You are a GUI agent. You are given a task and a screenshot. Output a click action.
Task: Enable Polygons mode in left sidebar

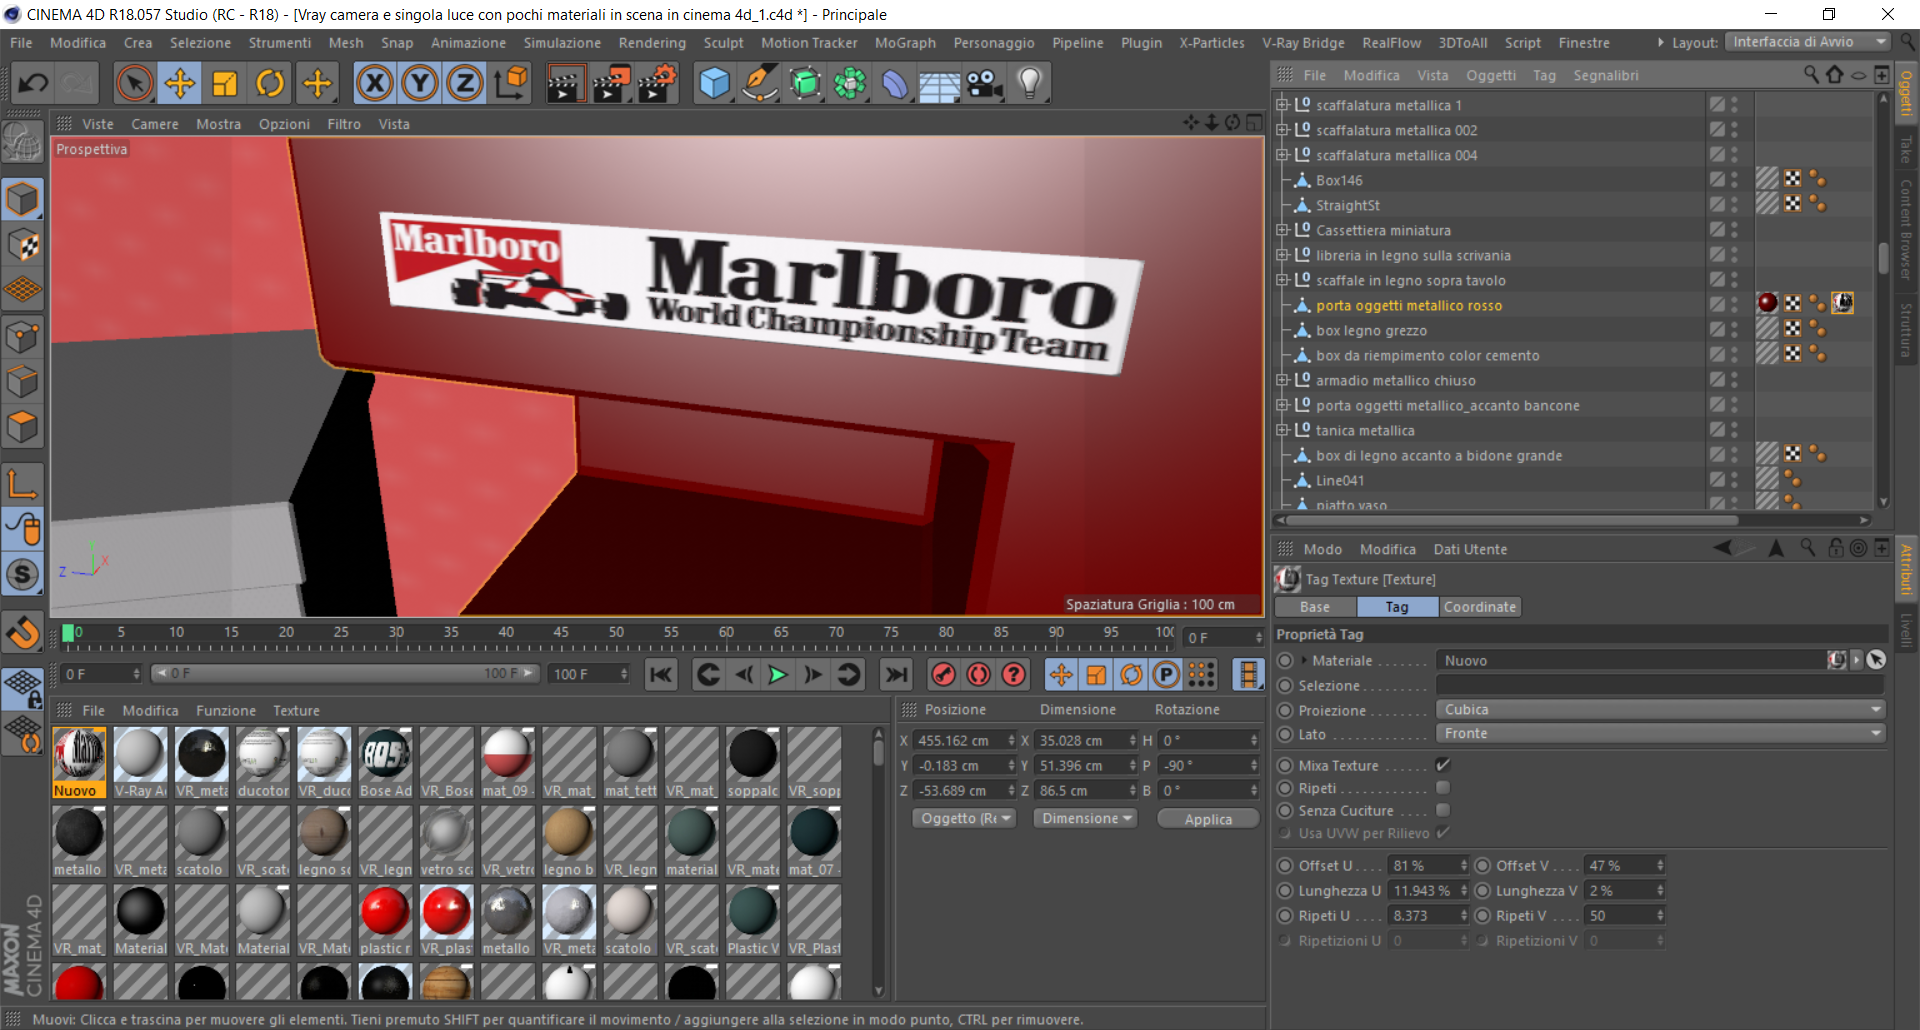[22, 426]
